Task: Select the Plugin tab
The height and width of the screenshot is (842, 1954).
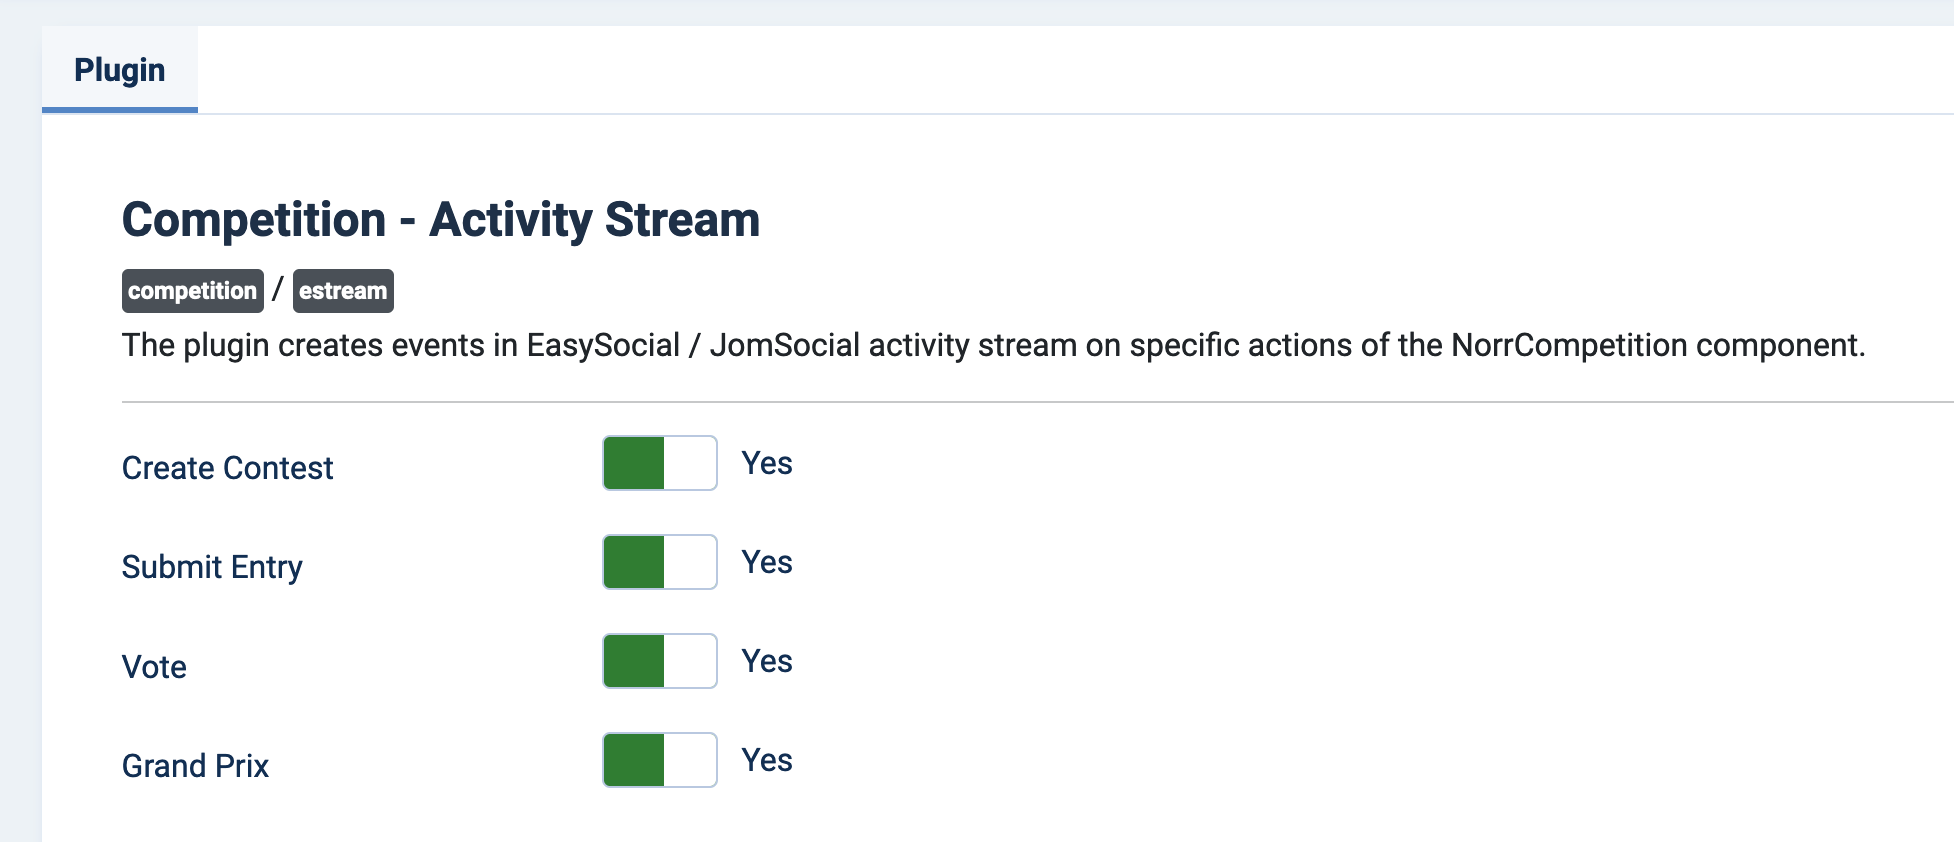Action: point(119,69)
